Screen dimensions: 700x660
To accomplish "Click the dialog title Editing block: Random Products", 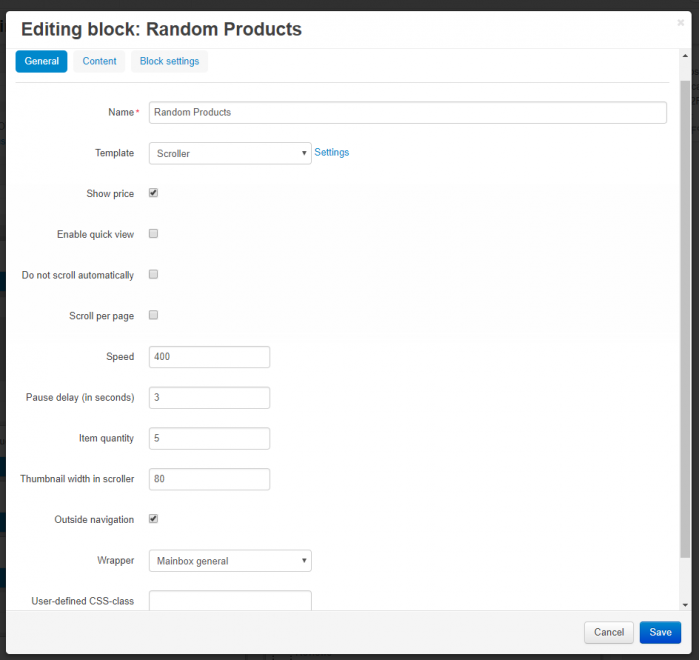I will 162,29.
